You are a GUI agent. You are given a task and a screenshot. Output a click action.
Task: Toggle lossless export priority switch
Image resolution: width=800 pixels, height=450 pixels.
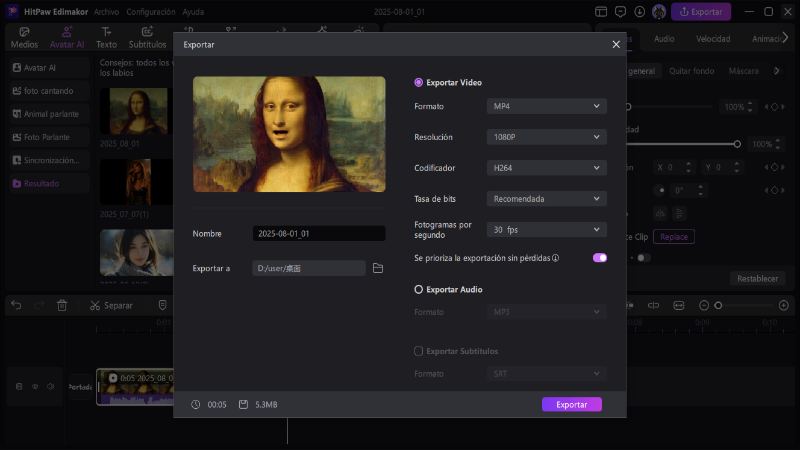tap(599, 258)
